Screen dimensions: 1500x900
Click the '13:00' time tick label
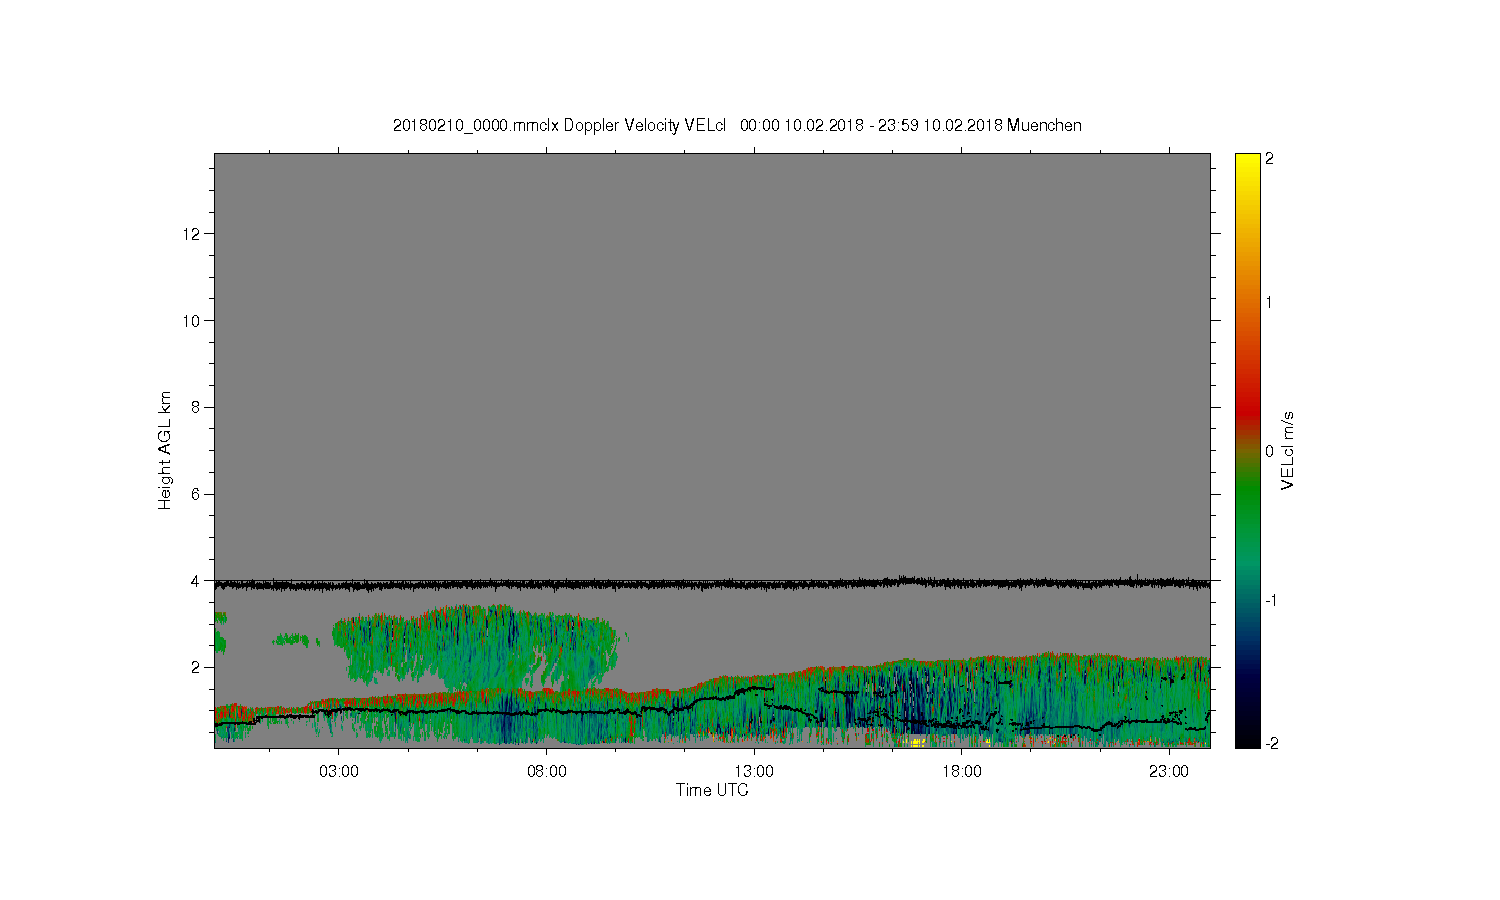[754, 772]
